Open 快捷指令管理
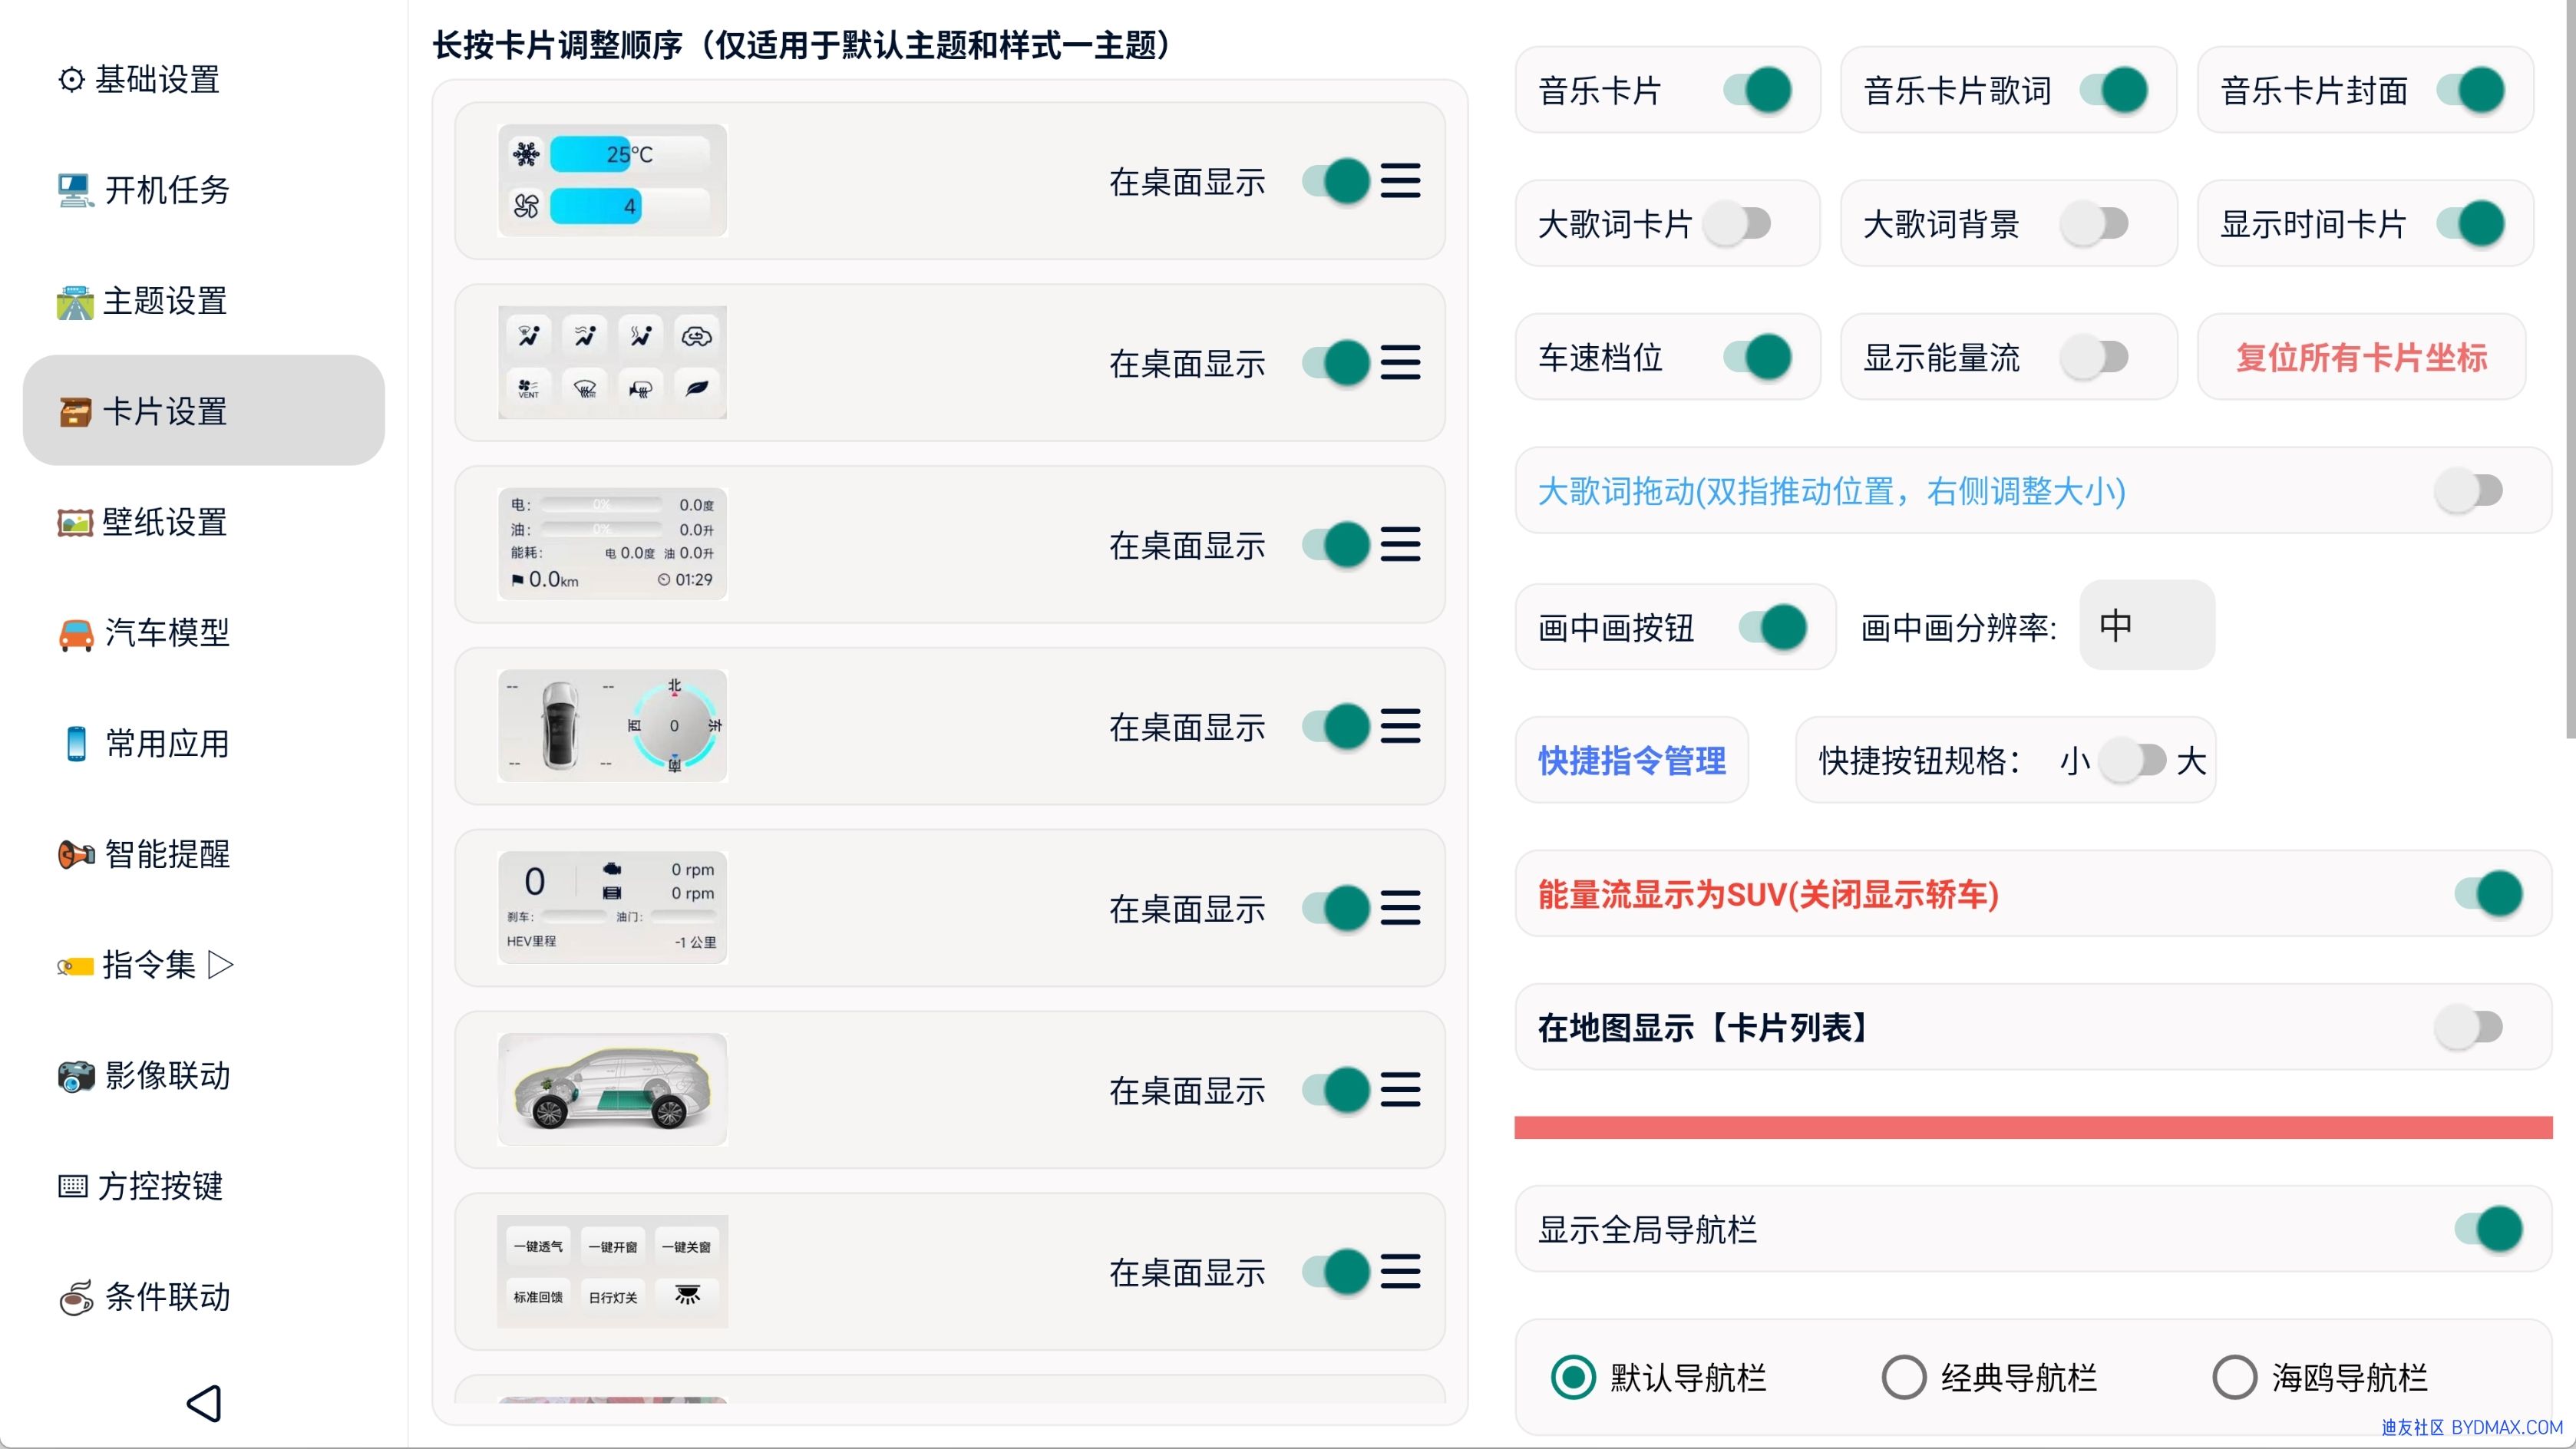Viewport: 2576px width, 1449px height. (1631, 760)
